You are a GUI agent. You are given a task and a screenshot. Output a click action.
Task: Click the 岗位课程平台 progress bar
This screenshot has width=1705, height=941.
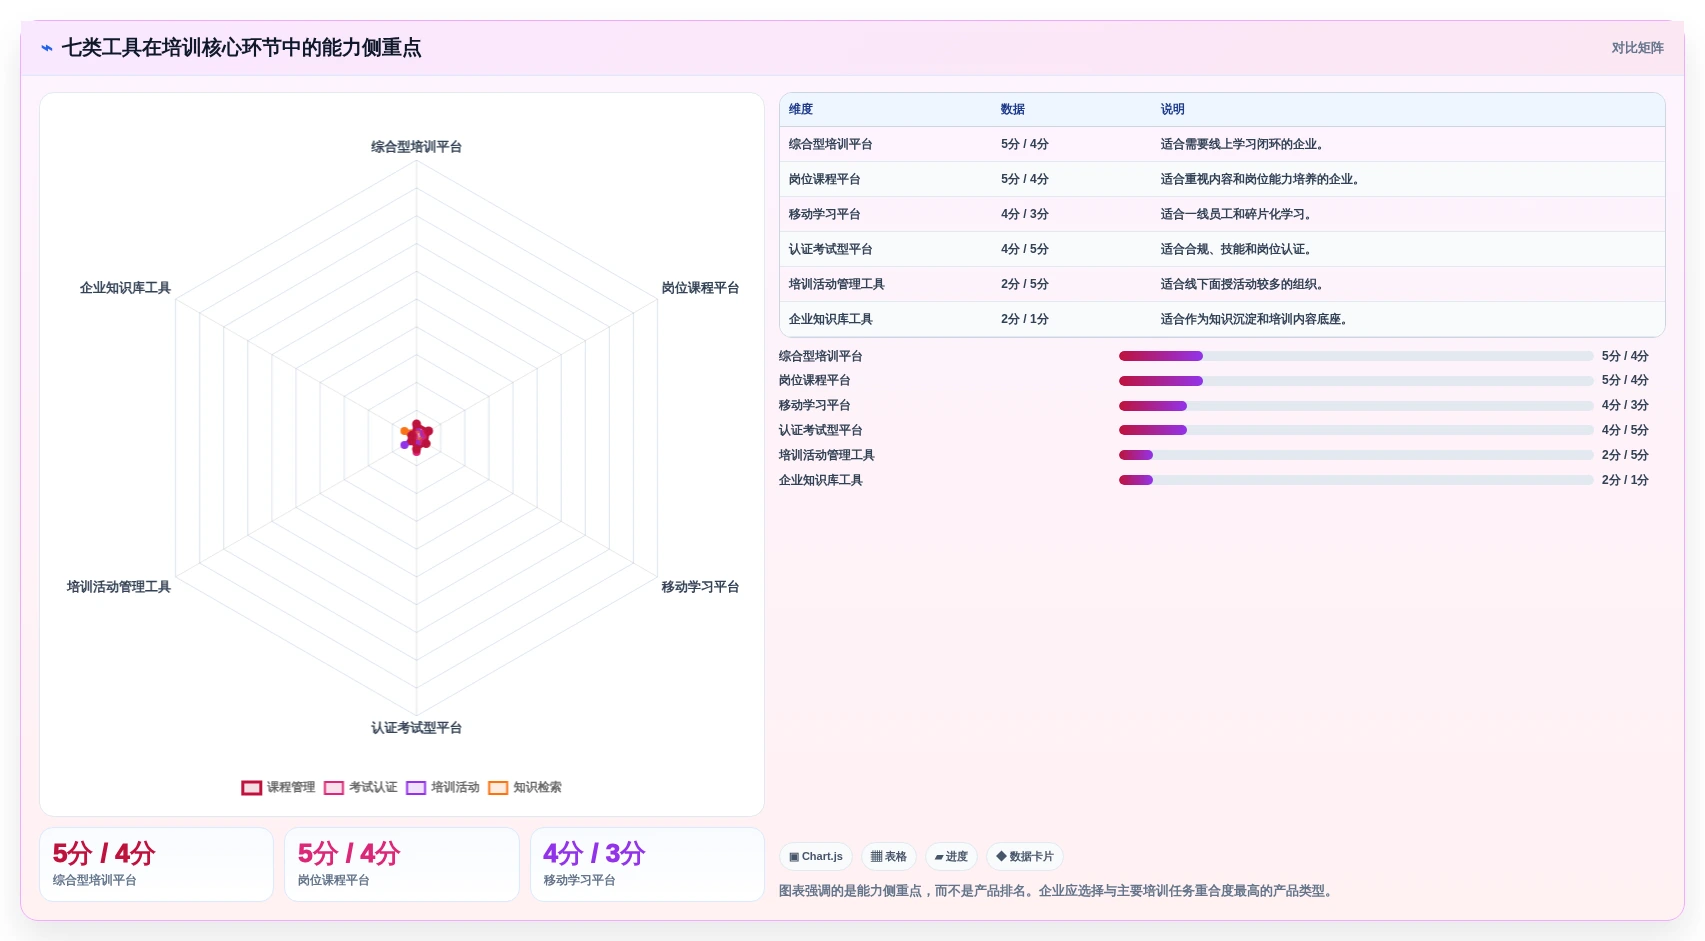[x=1356, y=381]
